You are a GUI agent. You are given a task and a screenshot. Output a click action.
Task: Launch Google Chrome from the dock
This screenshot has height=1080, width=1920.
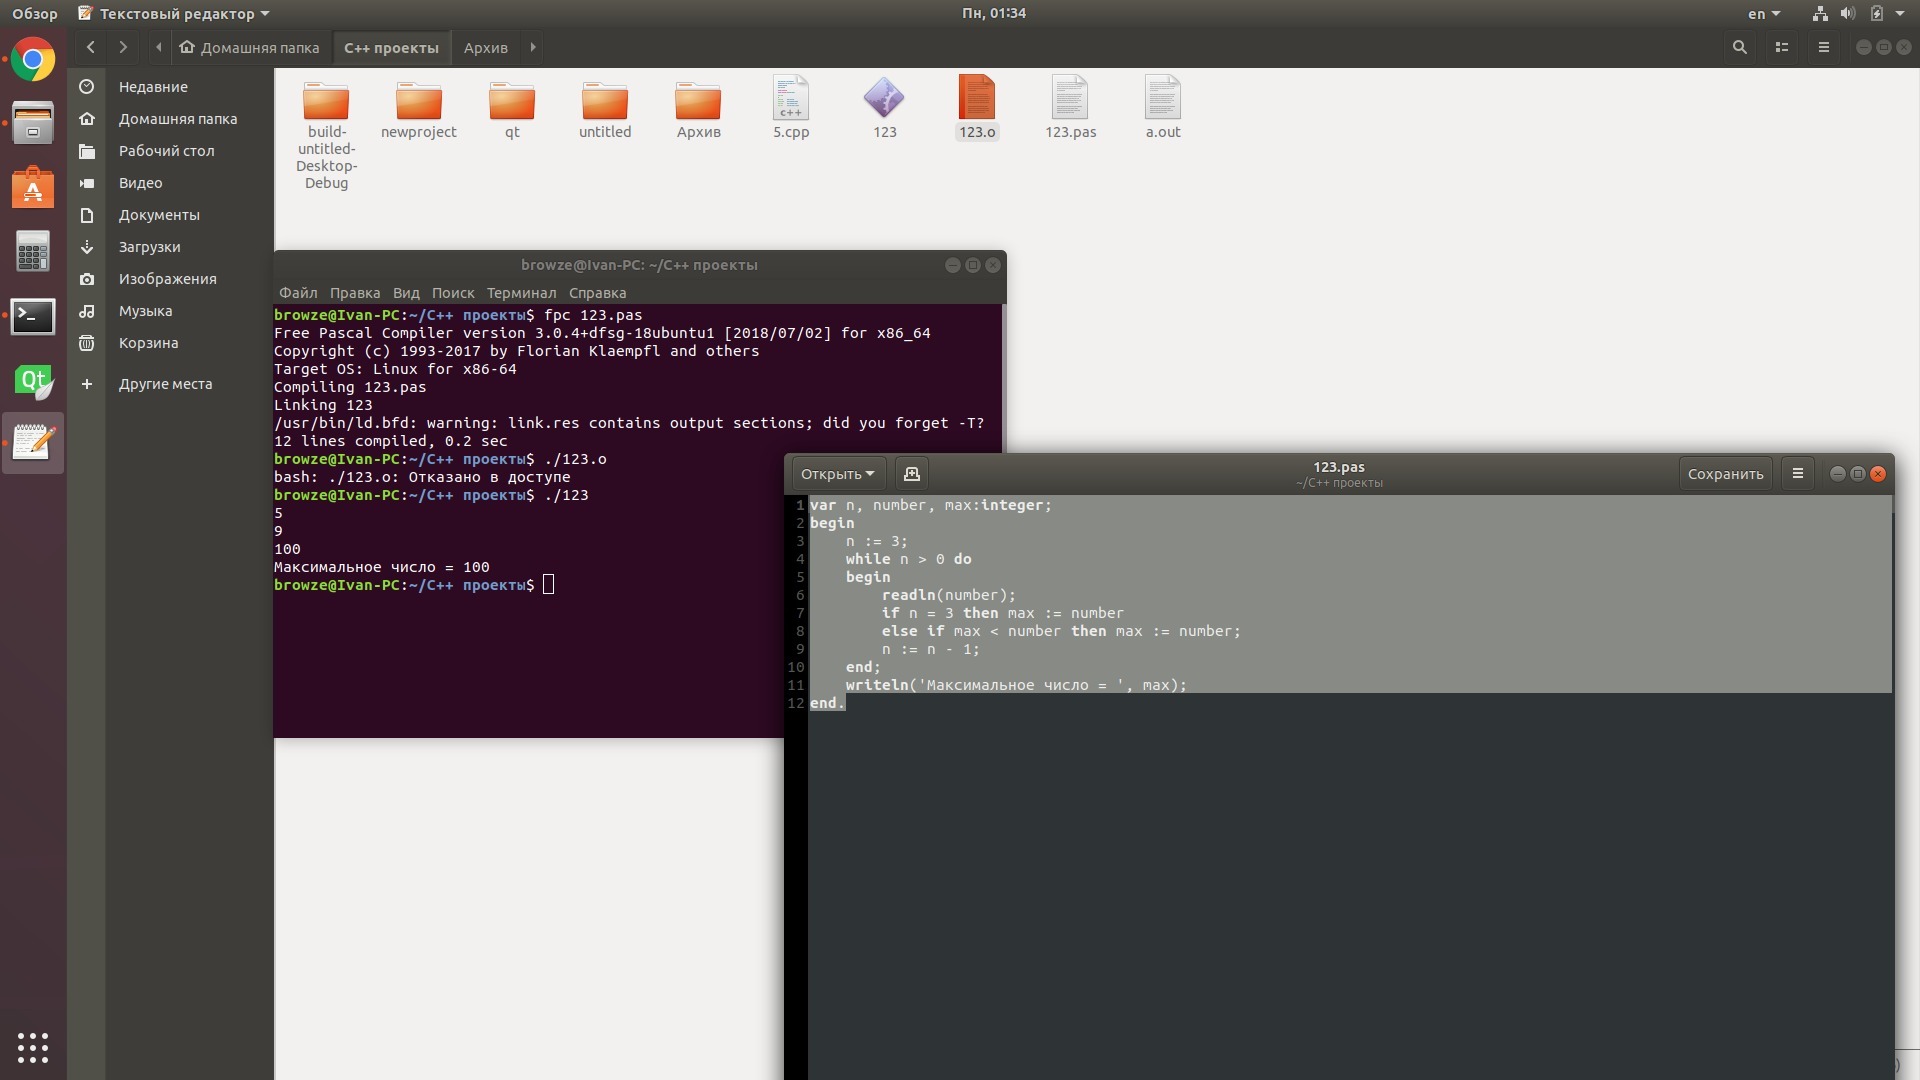coord(33,60)
